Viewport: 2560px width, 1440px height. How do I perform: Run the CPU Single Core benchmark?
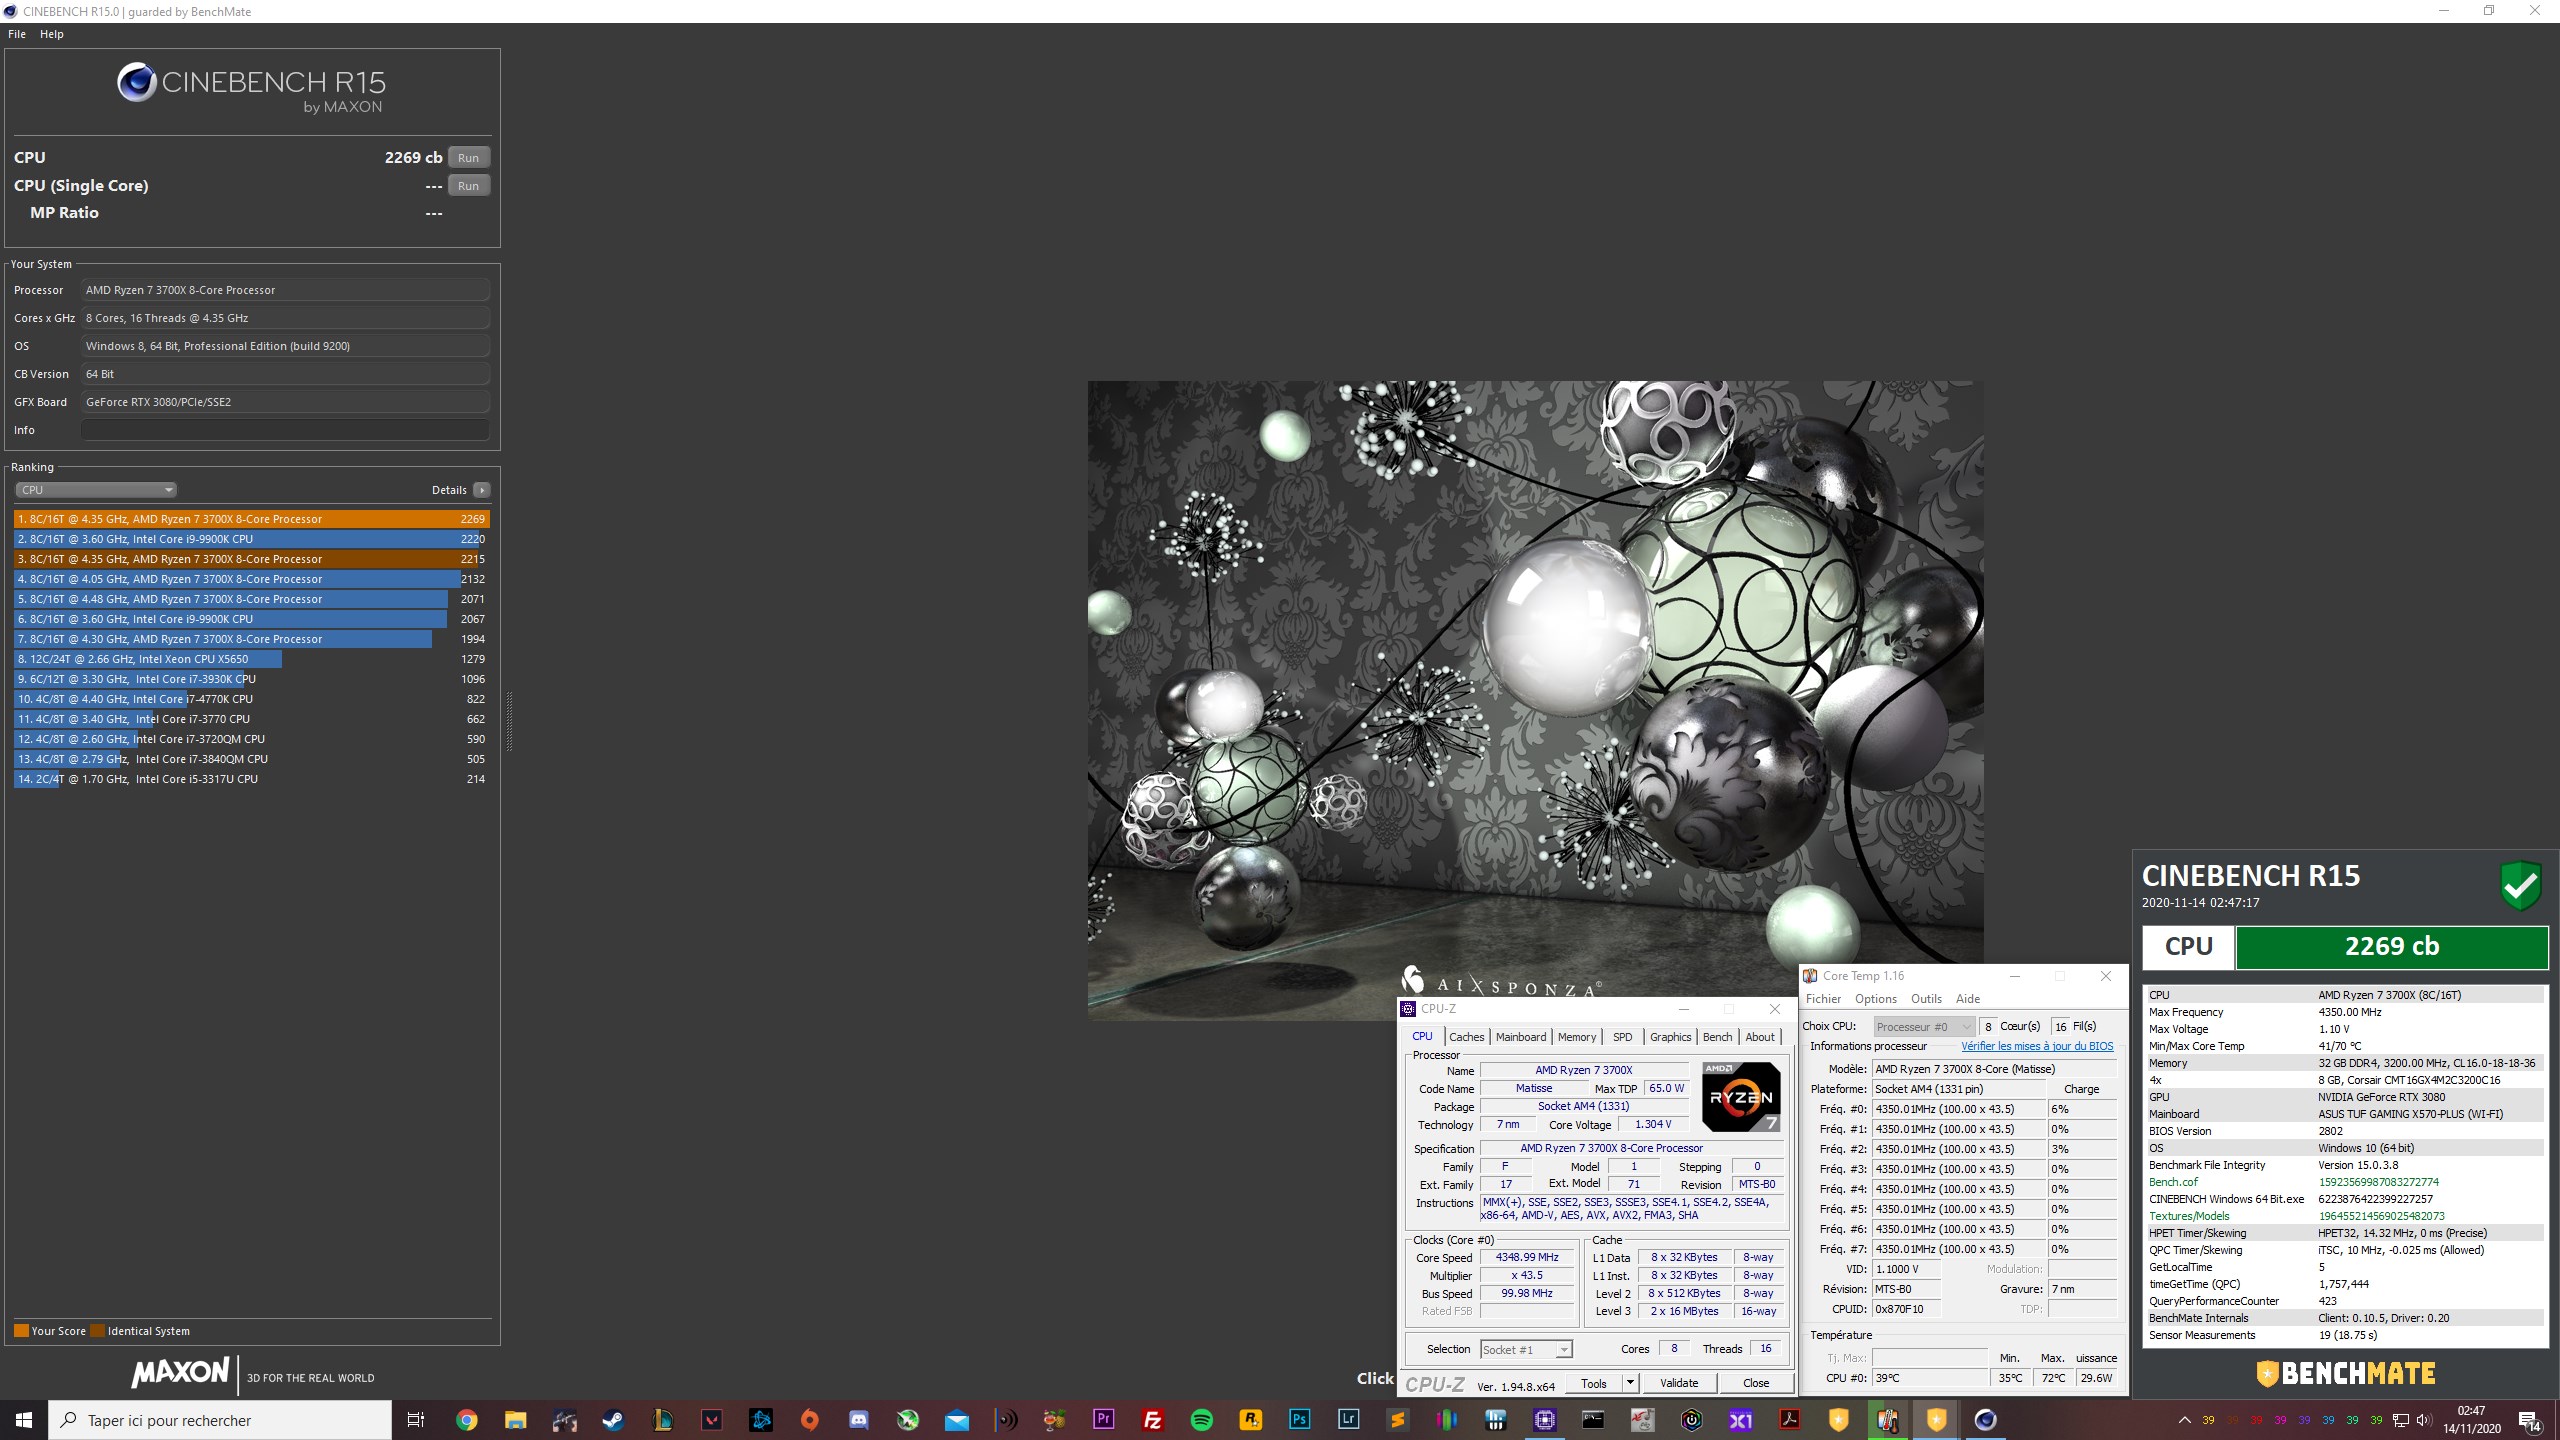[x=469, y=186]
